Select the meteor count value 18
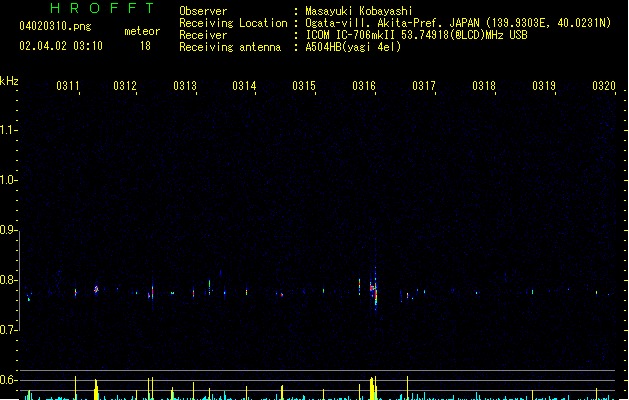Image resolution: width=629 pixels, height=400 pixels. (x=145, y=46)
